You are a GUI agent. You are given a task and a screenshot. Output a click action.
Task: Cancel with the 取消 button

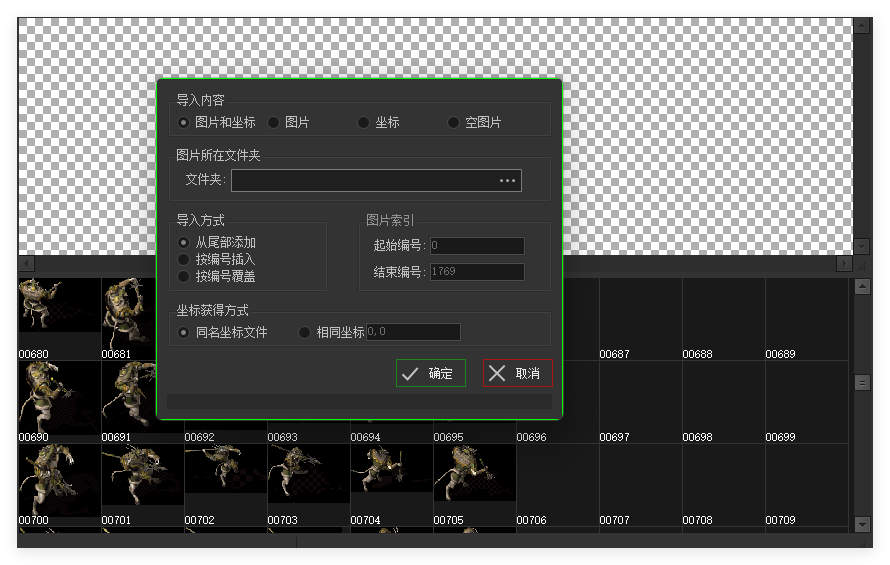pyautogui.click(x=518, y=373)
